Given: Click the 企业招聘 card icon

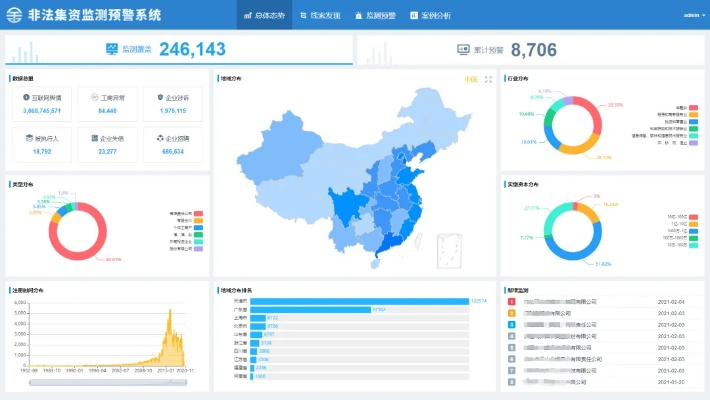Looking at the screenshot, I should [160, 138].
